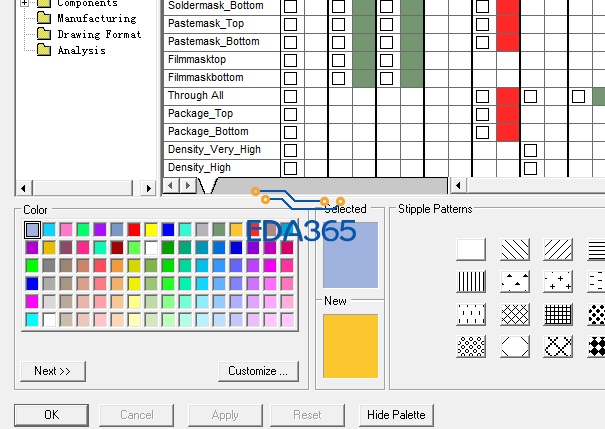Confirm with the OK button
The width and height of the screenshot is (605, 429).
51,415
